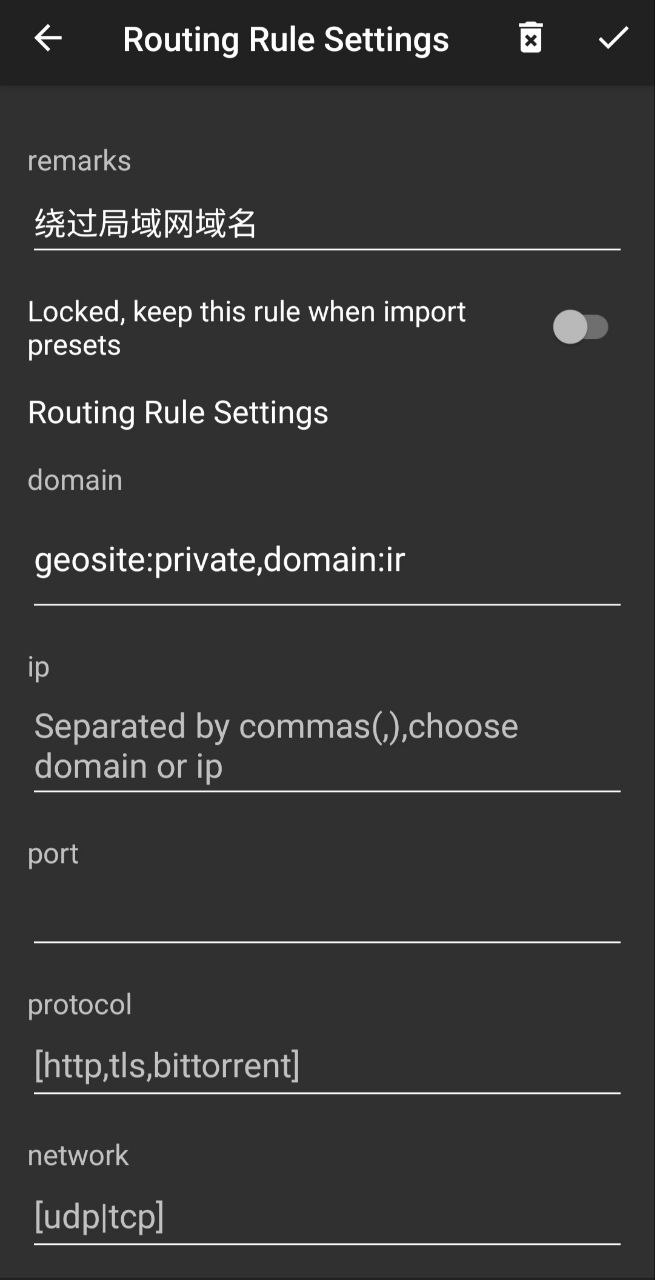Focus the empty port input field
This screenshot has width=655, height=1280.
tap(327, 912)
